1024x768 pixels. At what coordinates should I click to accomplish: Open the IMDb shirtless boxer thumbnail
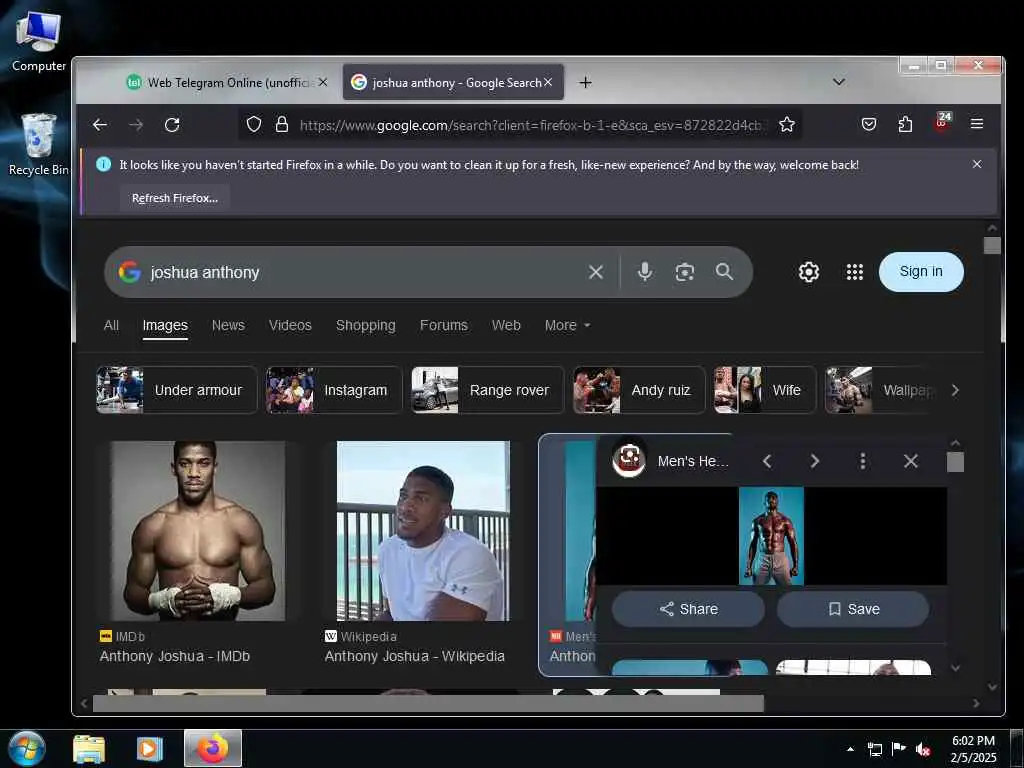coord(197,531)
